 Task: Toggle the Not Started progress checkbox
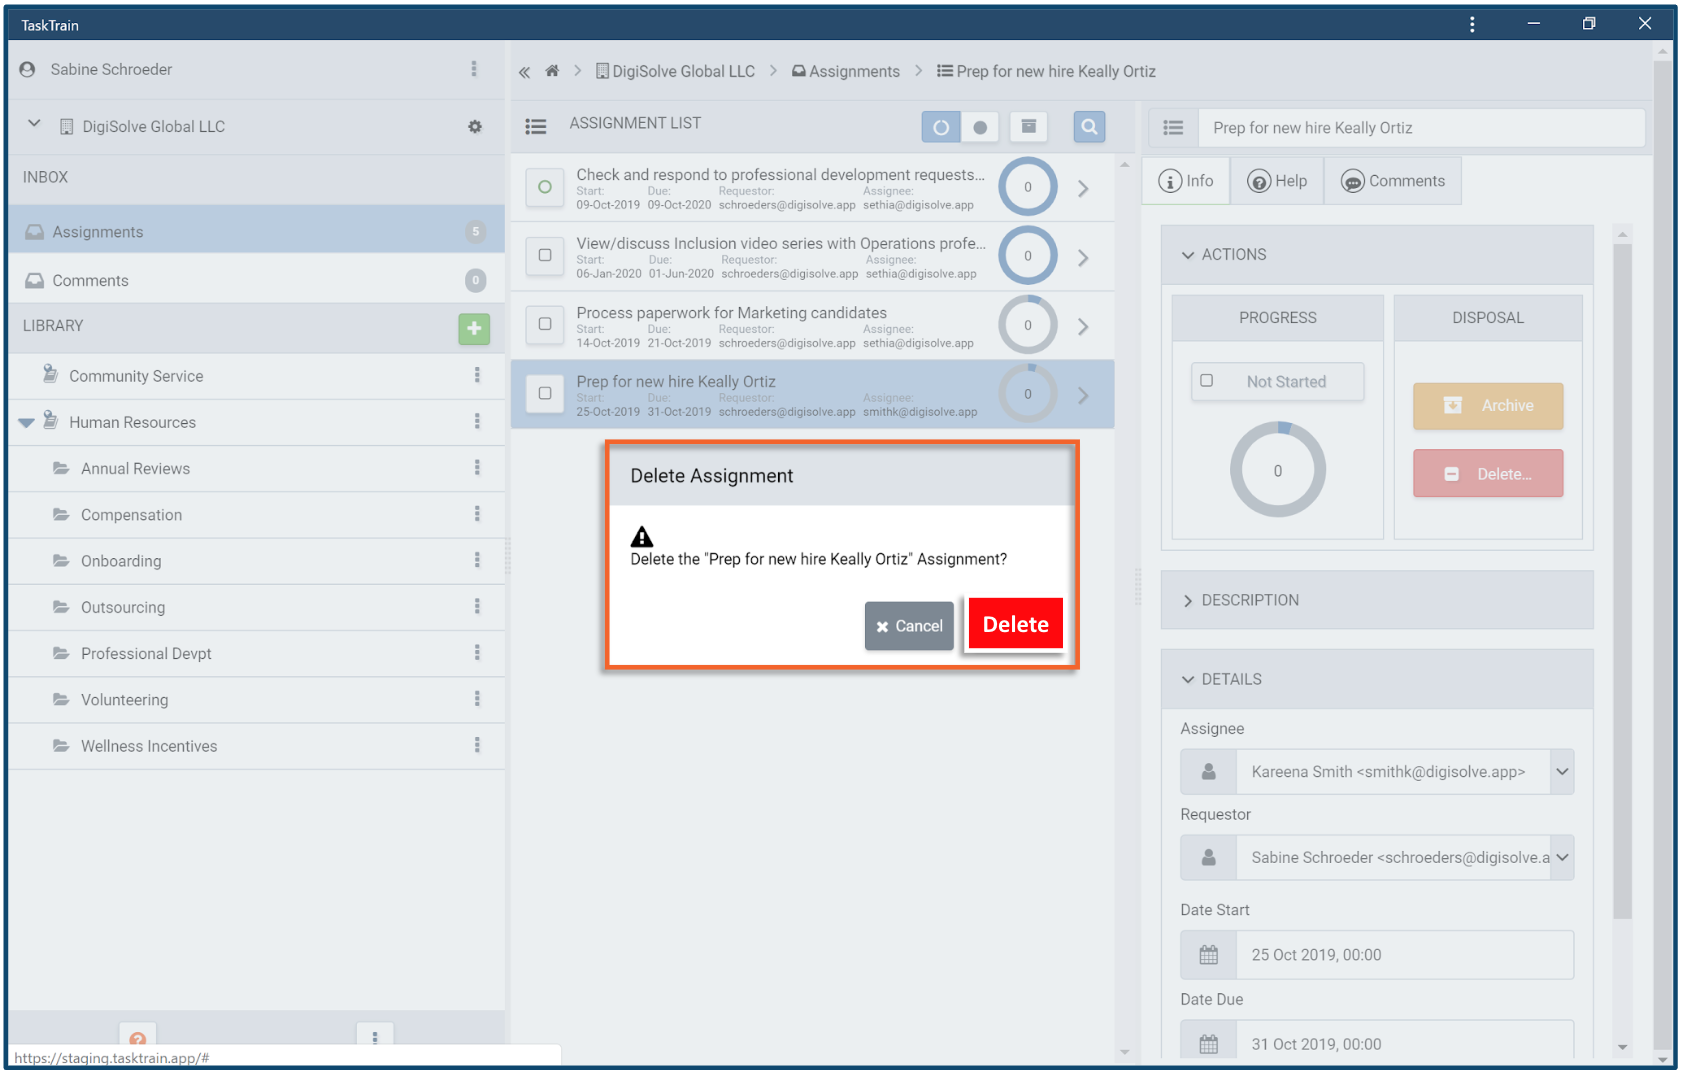(x=1207, y=381)
